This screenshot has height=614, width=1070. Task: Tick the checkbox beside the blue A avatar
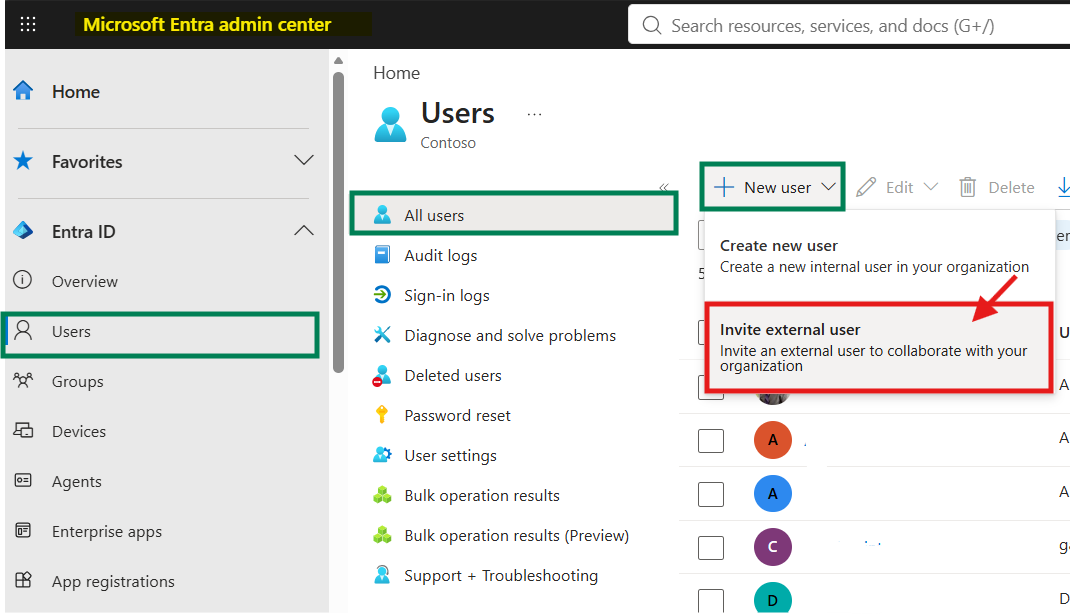[711, 494]
